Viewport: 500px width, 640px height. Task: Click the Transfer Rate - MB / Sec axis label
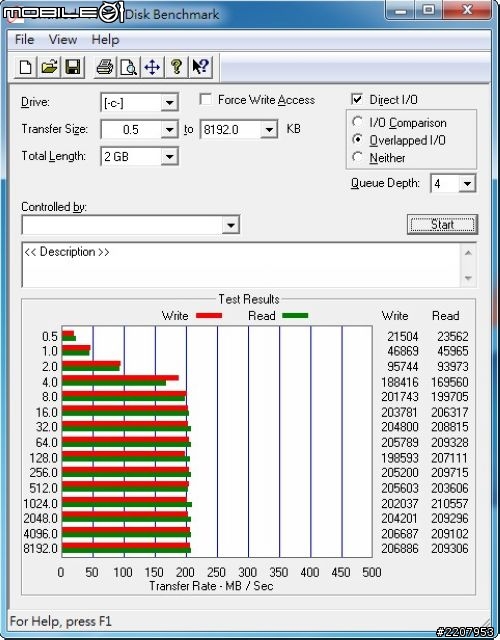(x=211, y=586)
